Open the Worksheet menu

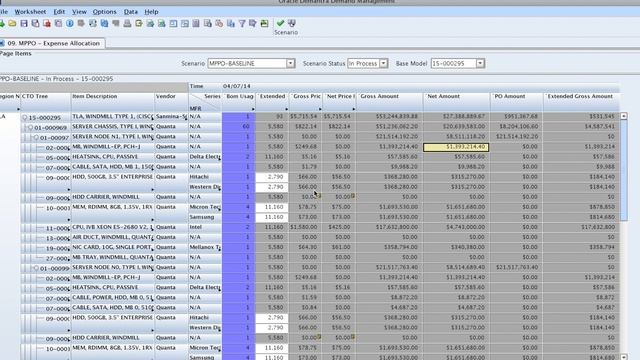(x=30, y=12)
